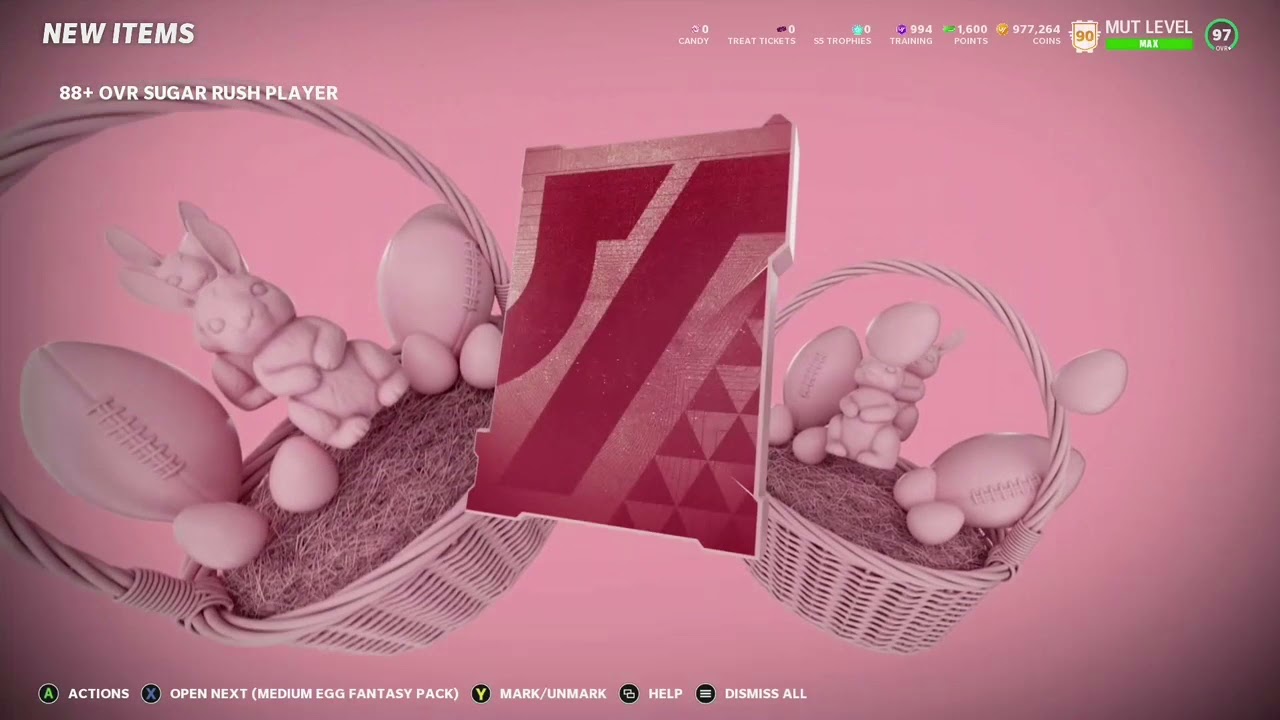Open next Medium Egg Fantasy Pack
The height and width of the screenshot is (720, 1280).
point(314,693)
